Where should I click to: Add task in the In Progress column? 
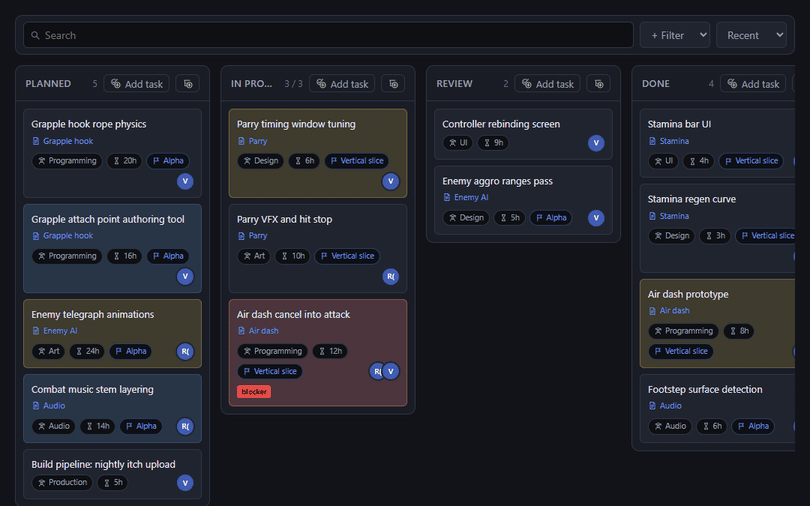point(342,84)
